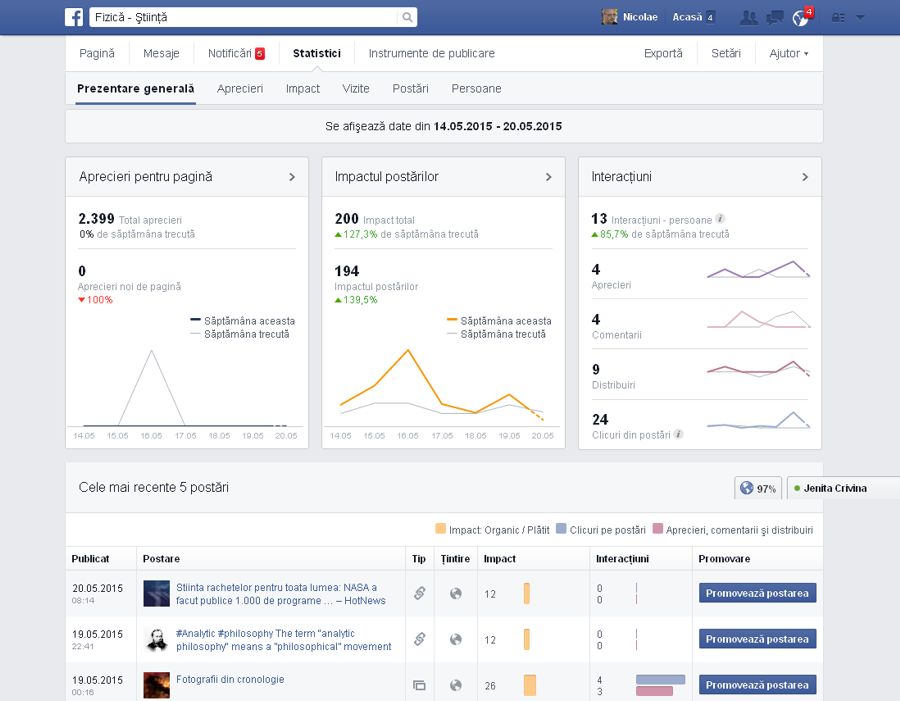Open Setări page settings
This screenshot has height=701, width=900.
pos(726,53)
